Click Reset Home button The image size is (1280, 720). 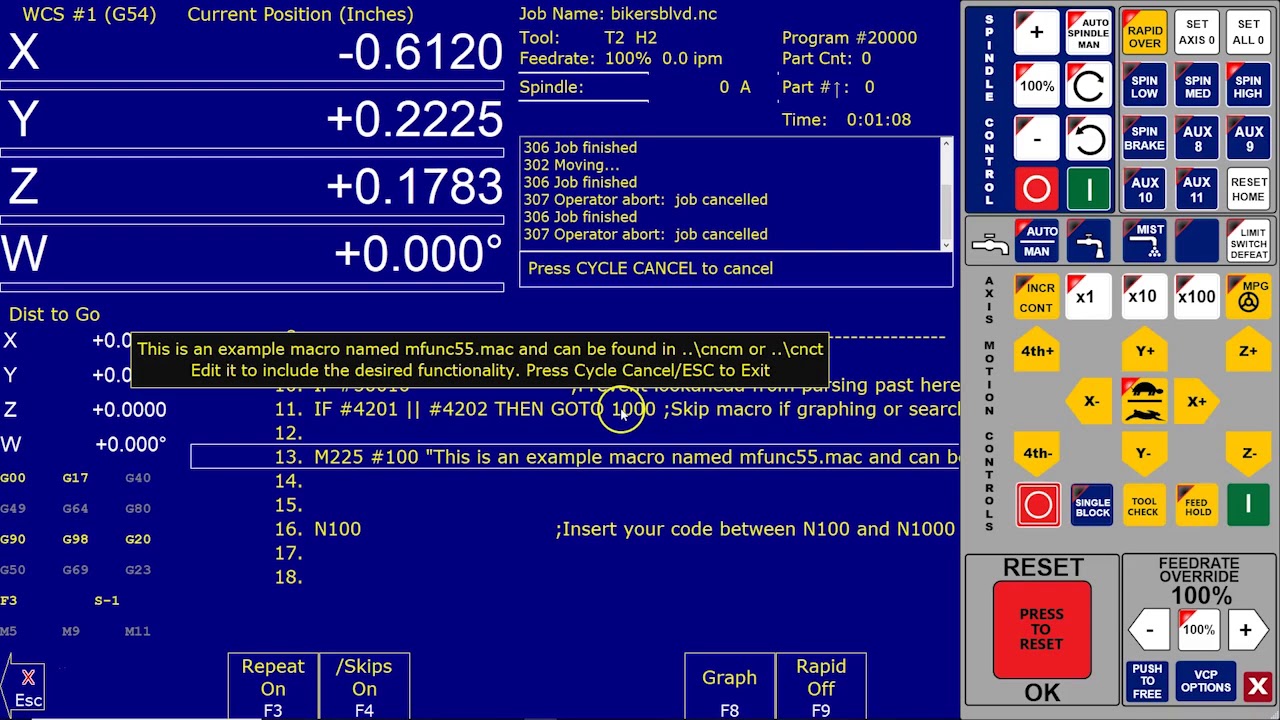1248,189
